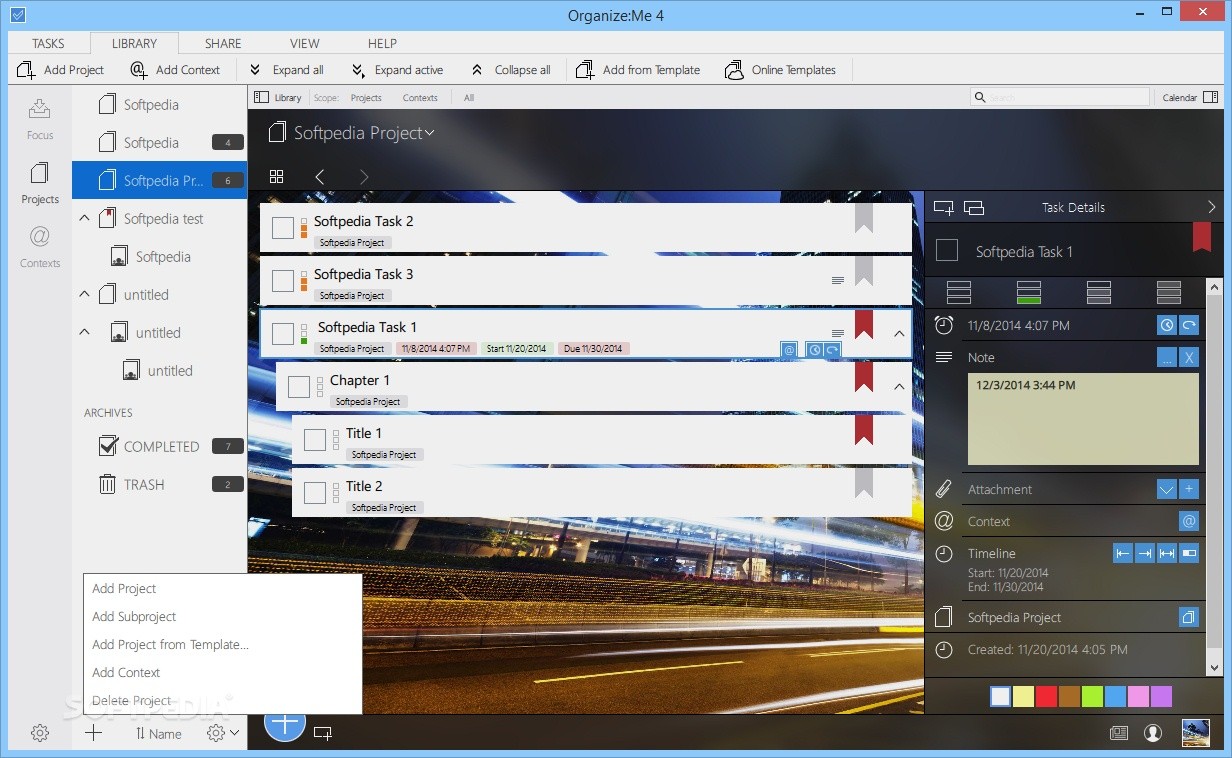Collapse the Chapter 1 row chevron

pyautogui.click(x=899, y=387)
